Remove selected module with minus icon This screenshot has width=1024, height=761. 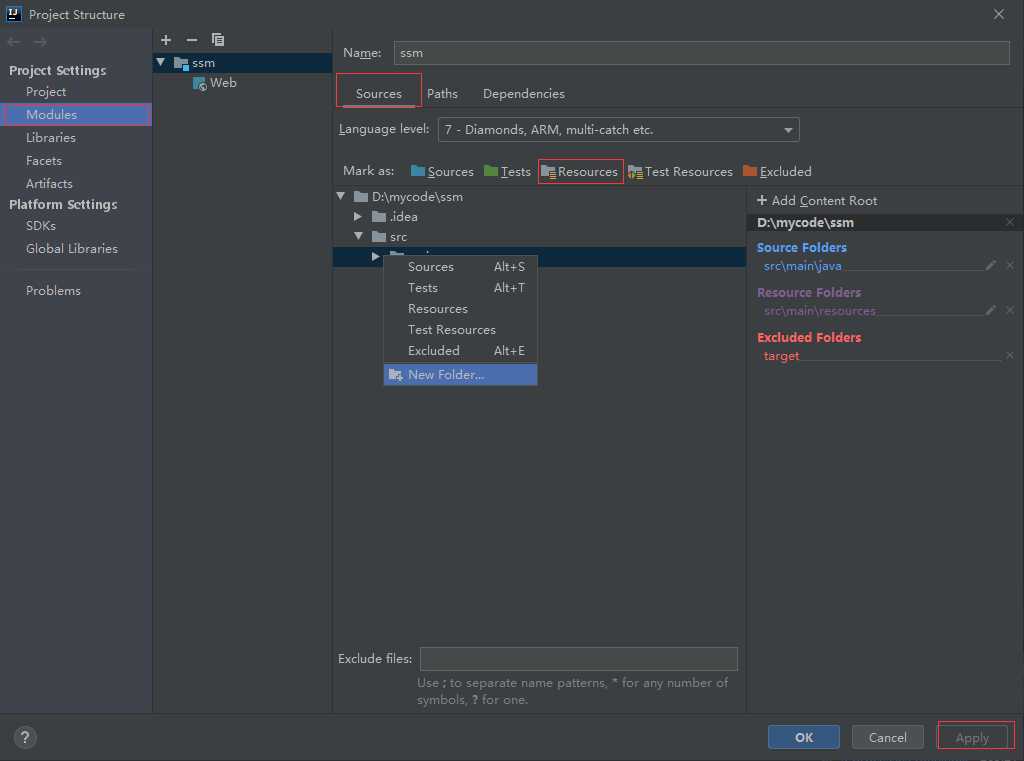pos(191,40)
